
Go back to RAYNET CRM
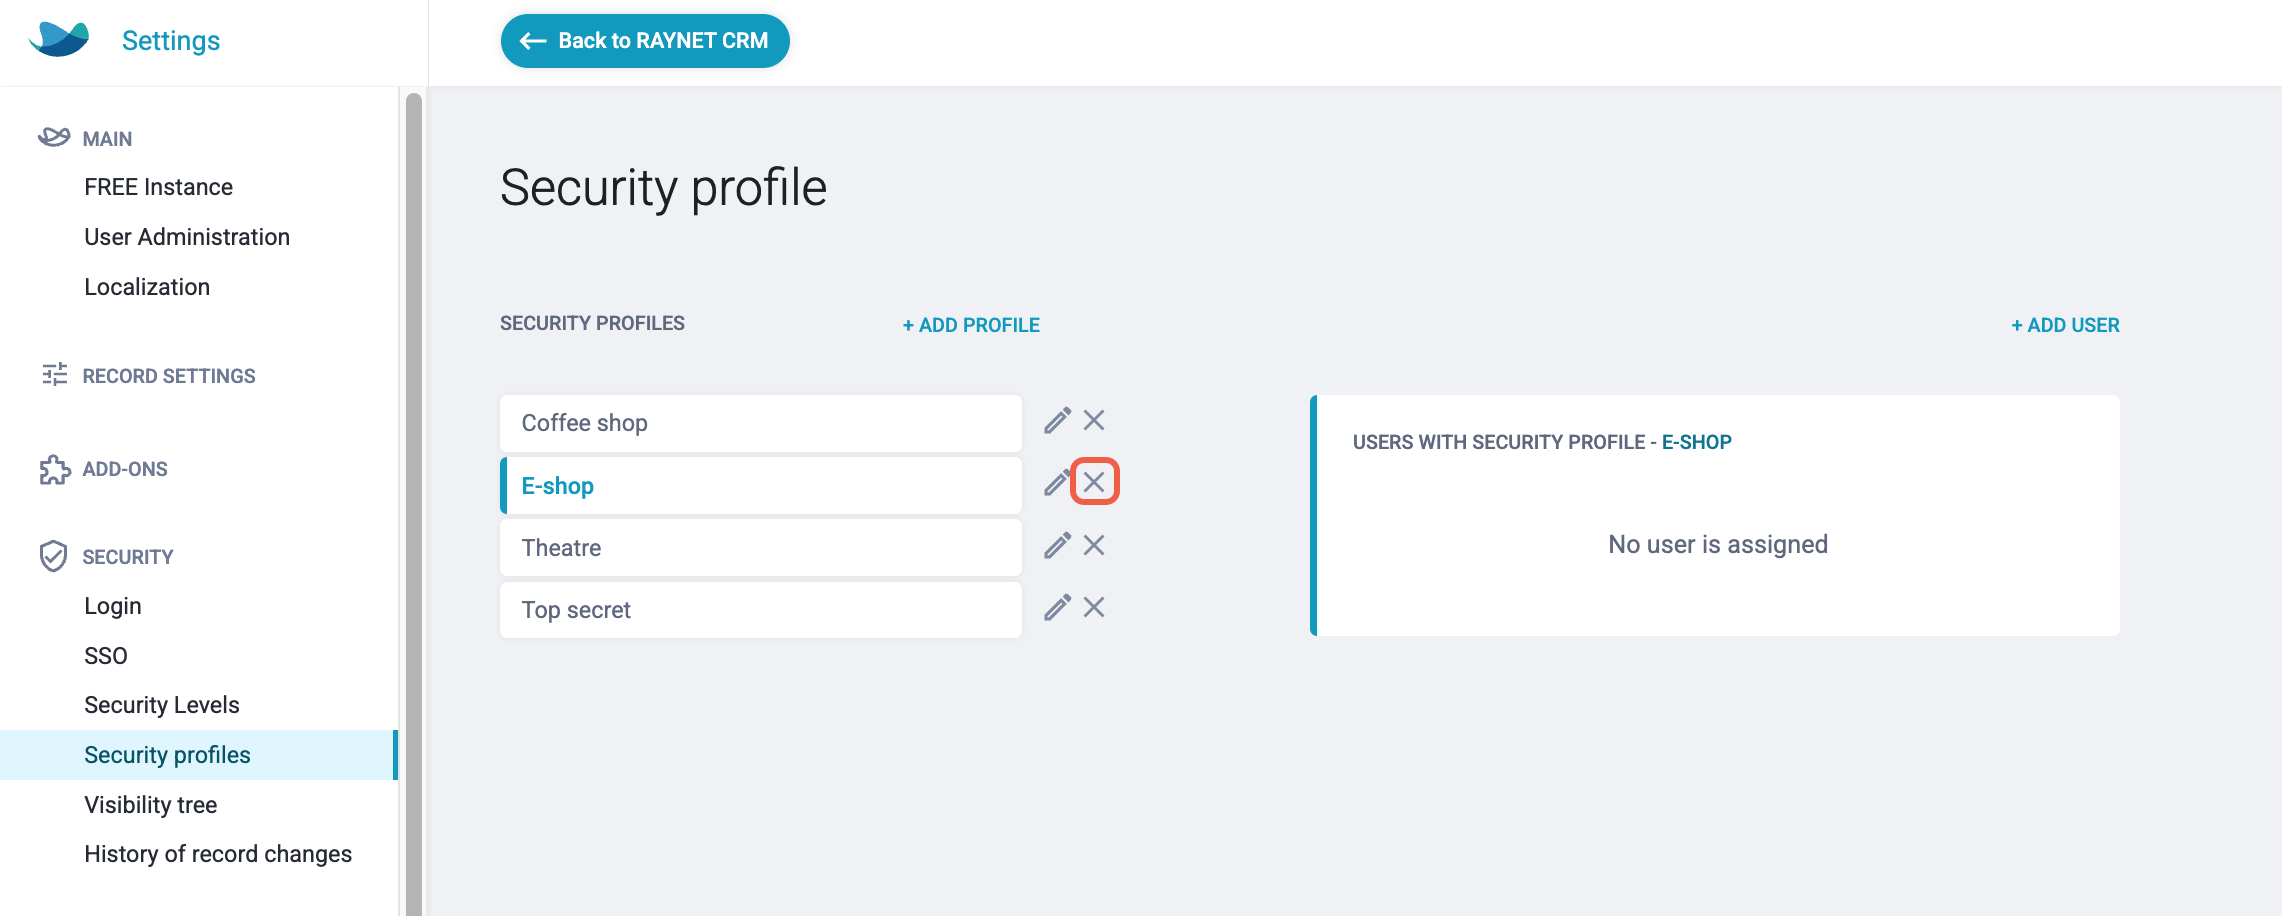(x=645, y=41)
